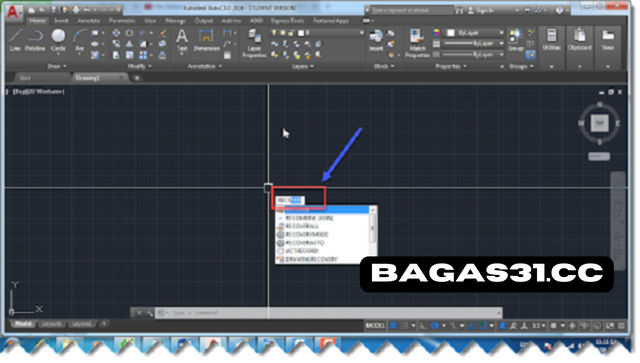Toggle the grid display on status bar
The width and height of the screenshot is (640, 363).
pos(393,325)
